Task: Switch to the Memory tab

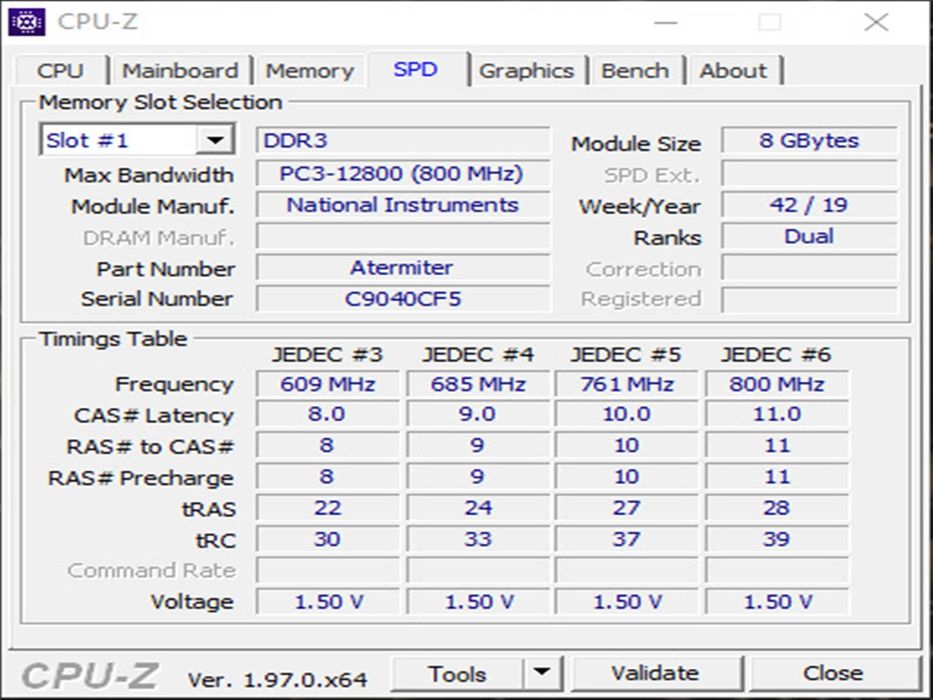Action: click(x=309, y=71)
